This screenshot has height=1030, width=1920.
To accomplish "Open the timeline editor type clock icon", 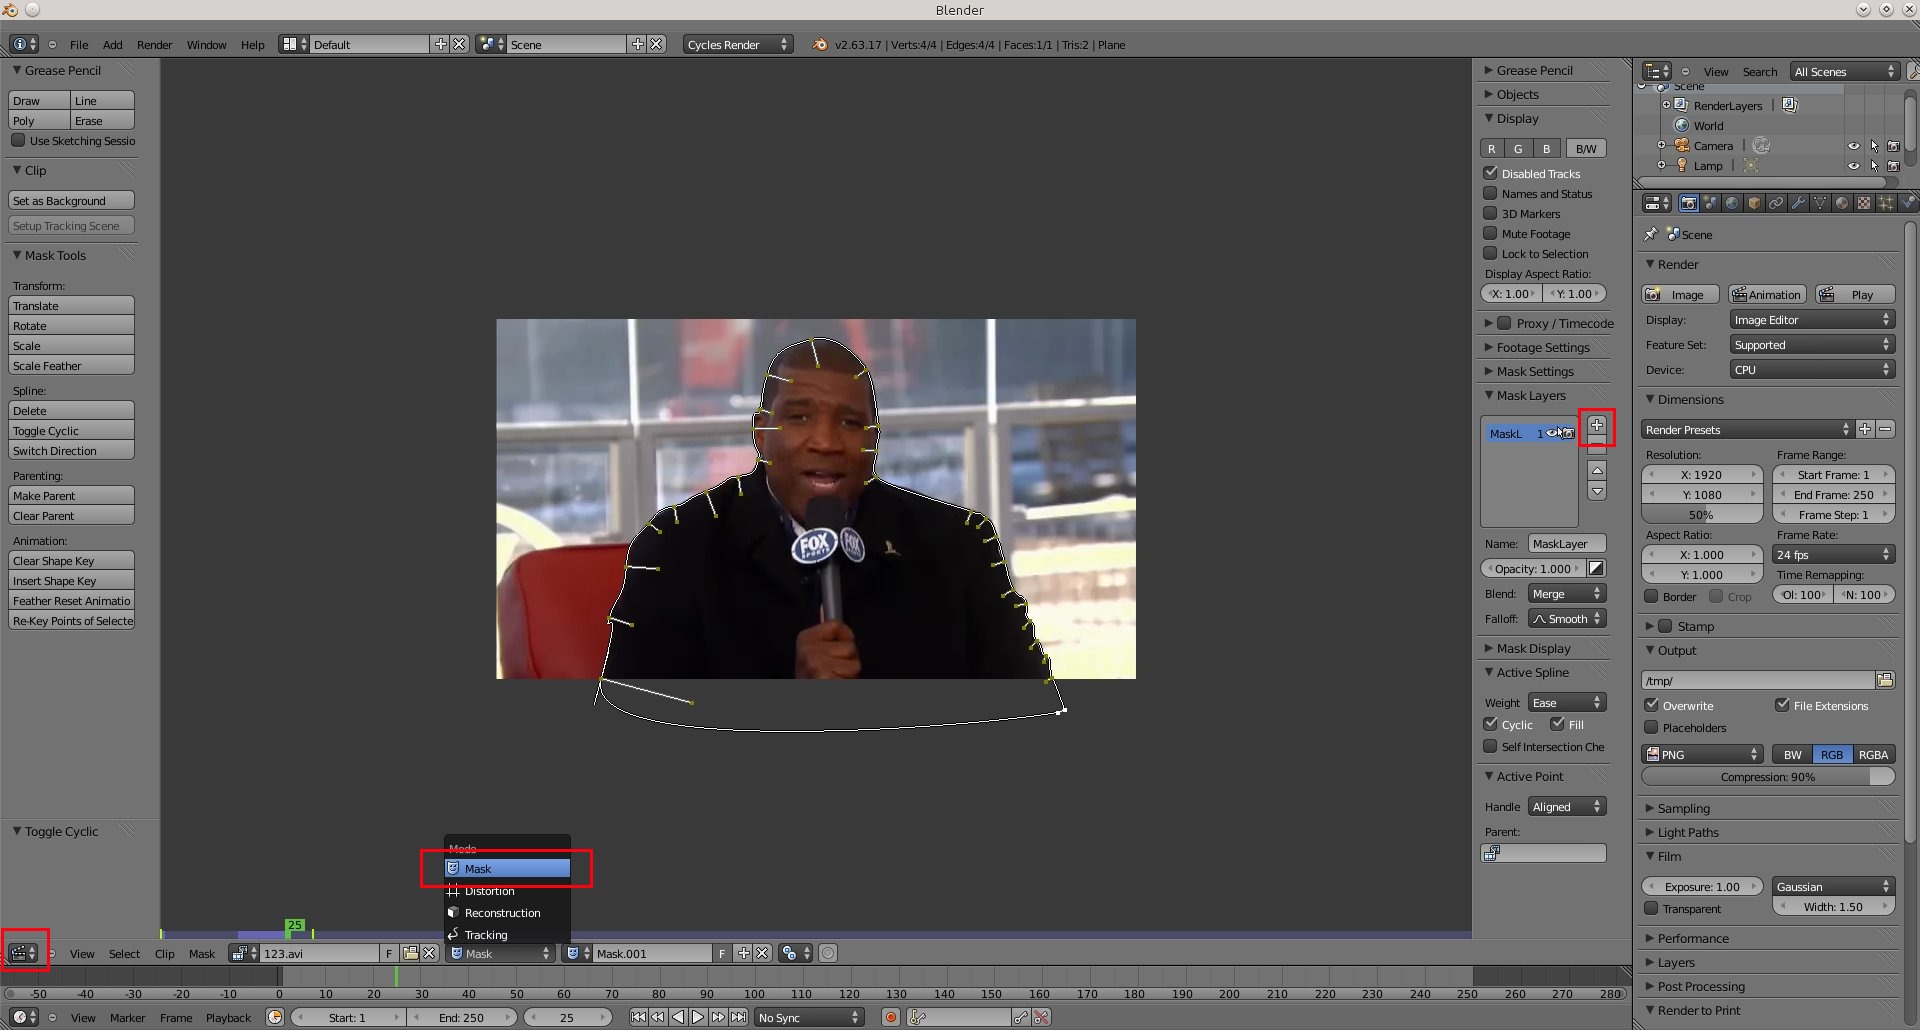I will pyautogui.click(x=23, y=1017).
